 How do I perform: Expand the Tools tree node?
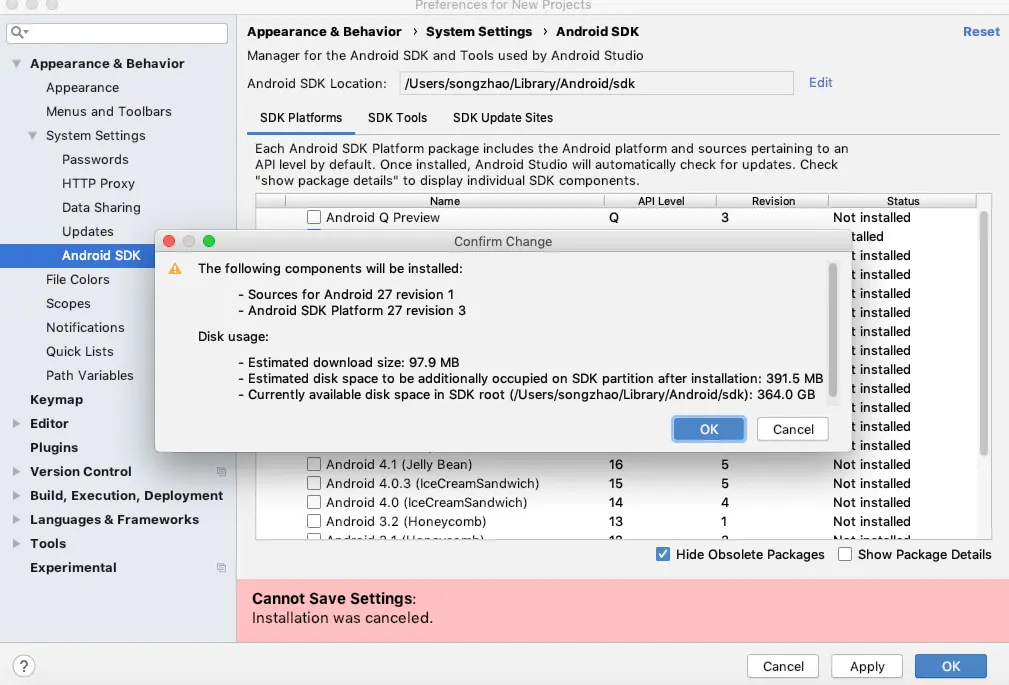click(17, 543)
